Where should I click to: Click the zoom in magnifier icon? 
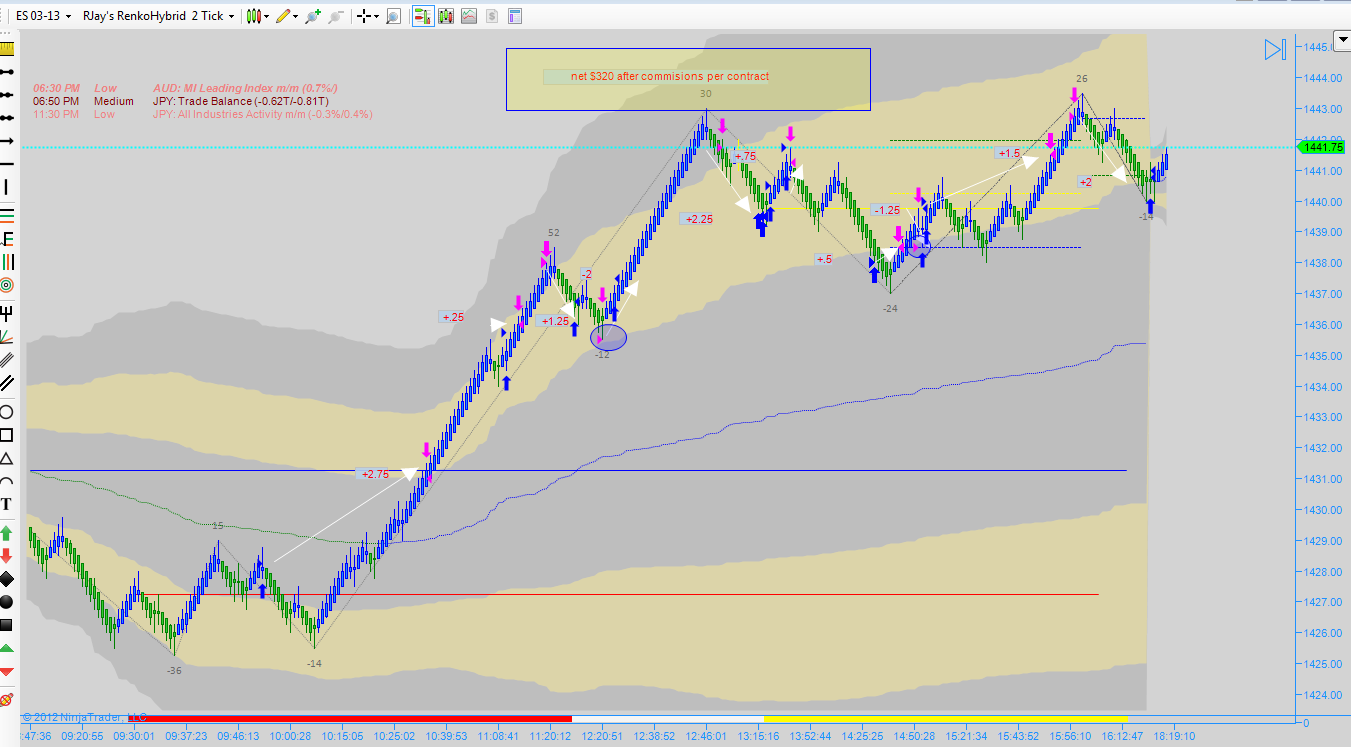[x=313, y=16]
